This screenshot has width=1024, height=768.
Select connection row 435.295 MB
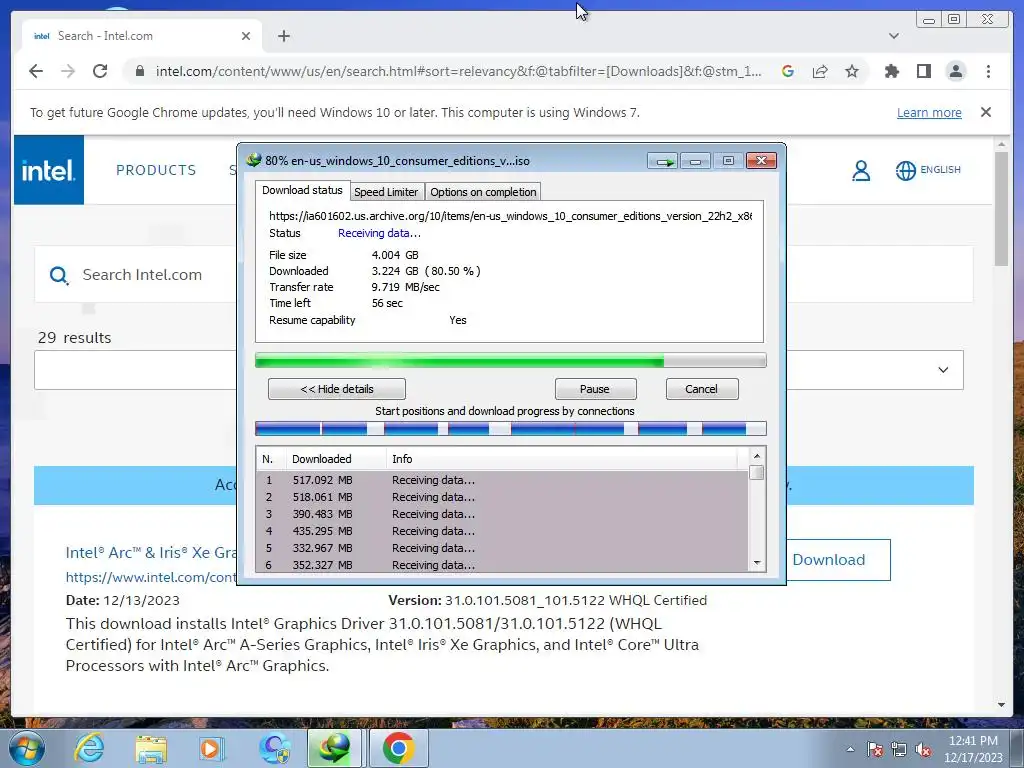(x=502, y=531)
